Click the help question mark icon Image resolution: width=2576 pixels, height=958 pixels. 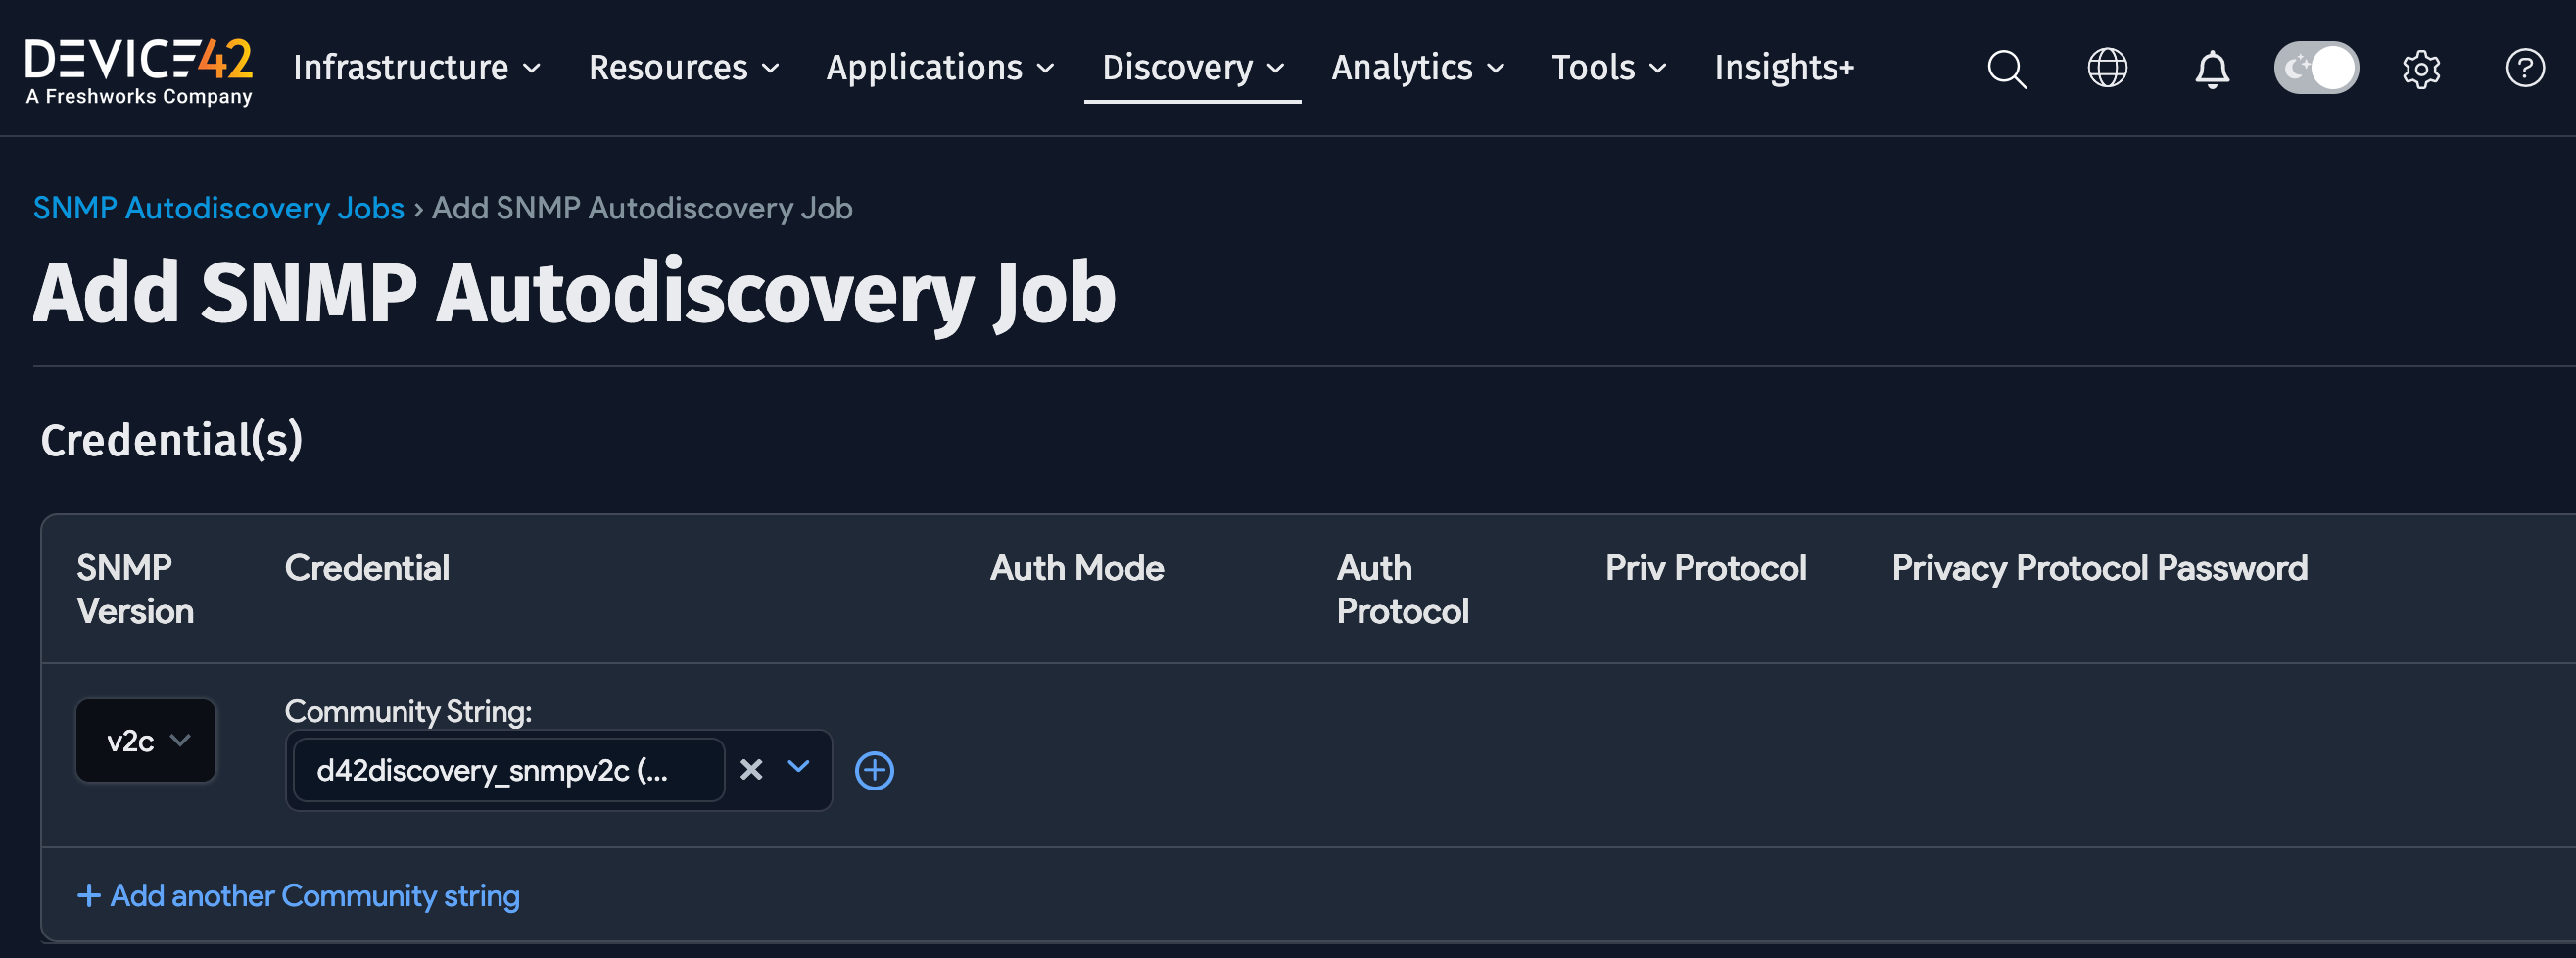(x=2527, y=68)
